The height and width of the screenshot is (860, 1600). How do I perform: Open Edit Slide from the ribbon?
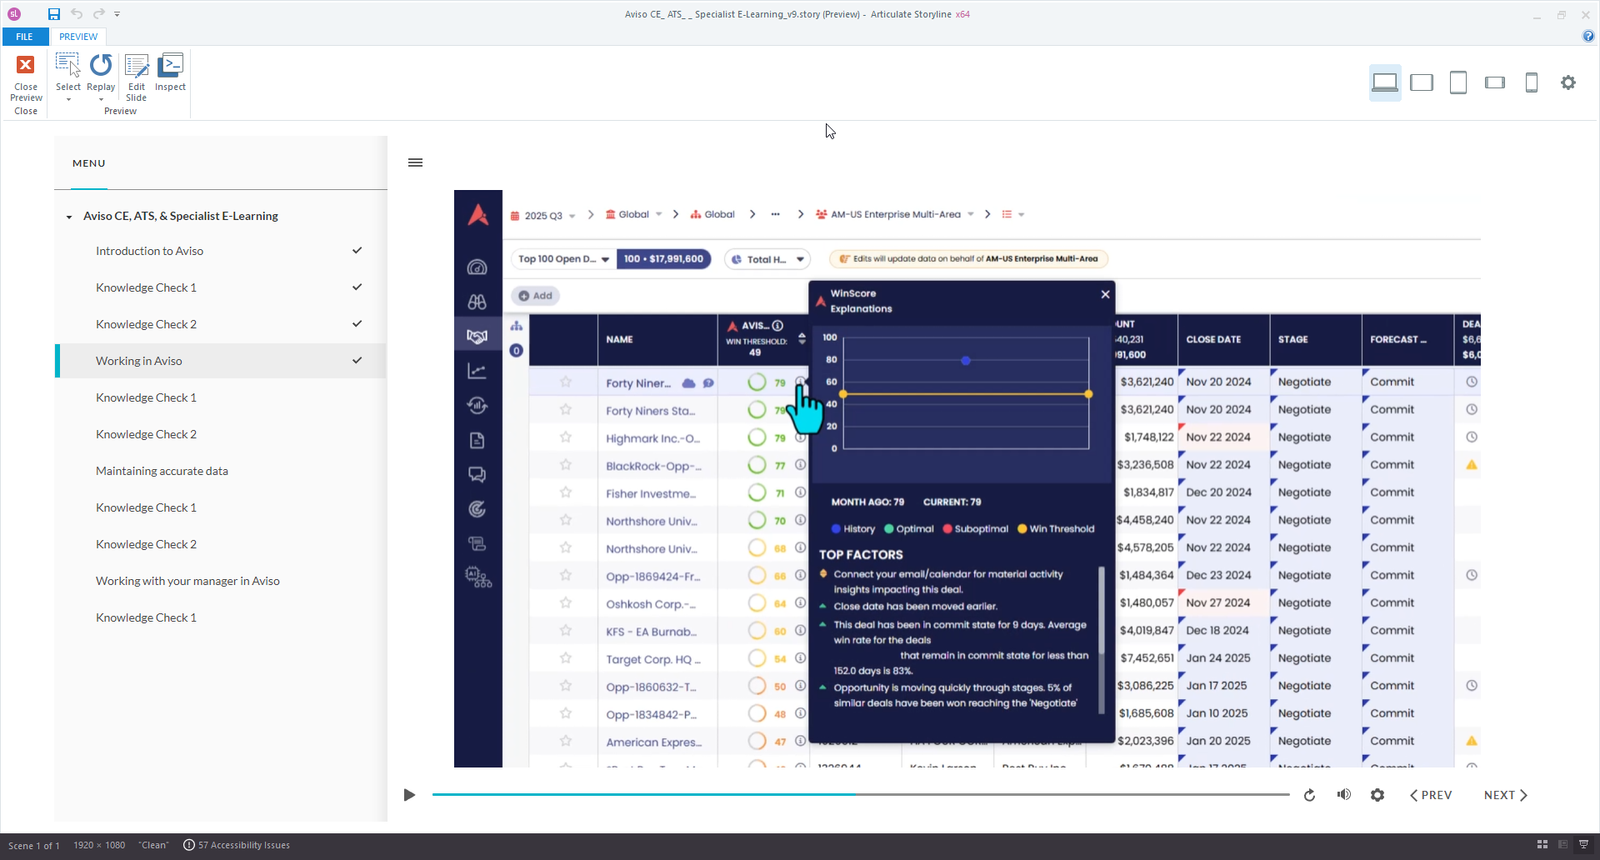point(137,67)
